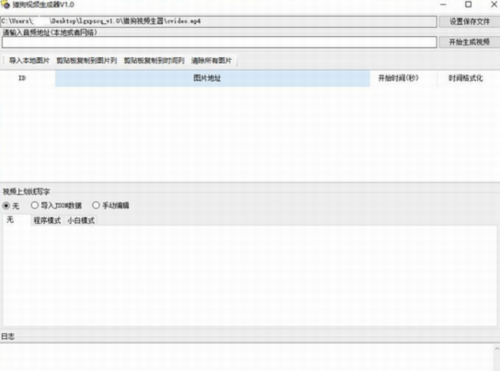The height and width of the screenshot is (371, 500).
Task: Close the window
Action: click(x=494, y=5)
